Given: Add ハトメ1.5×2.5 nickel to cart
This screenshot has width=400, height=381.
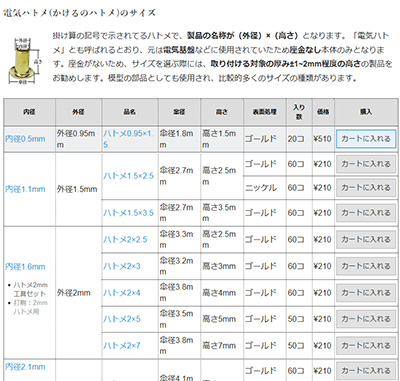Looking at the screenshot, I should coord(366,188).
